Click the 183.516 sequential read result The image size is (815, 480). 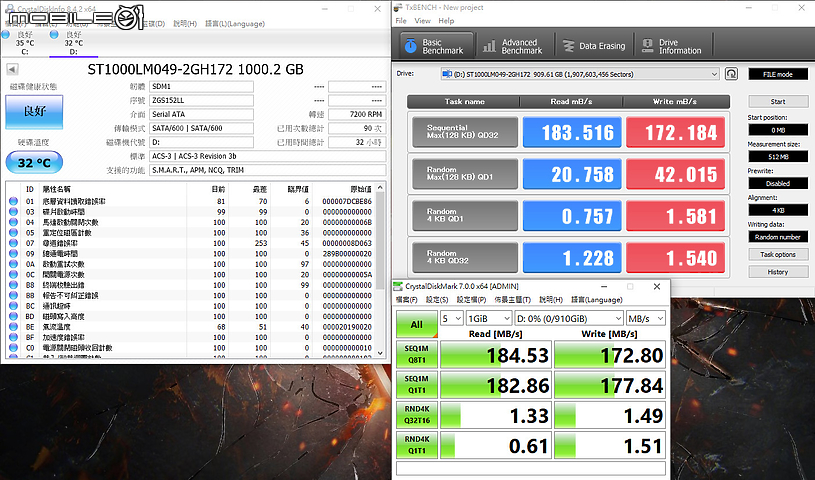click(x=572, y=132)
